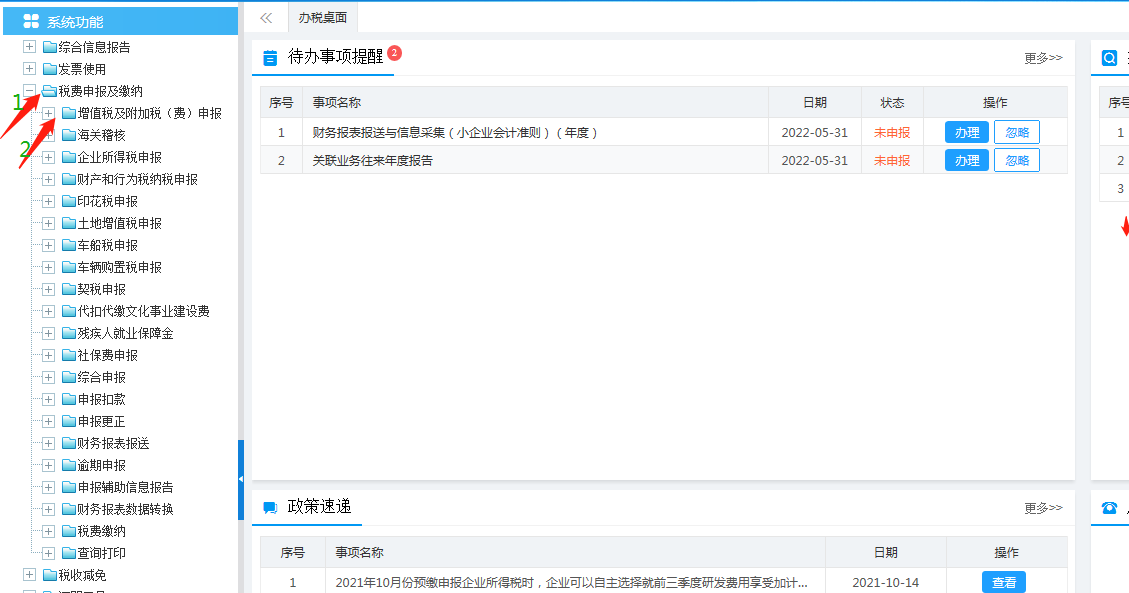Click the double-chevron sidebar collapse icon
Viewport: 1129px width, 593px height.
[266, 18]
